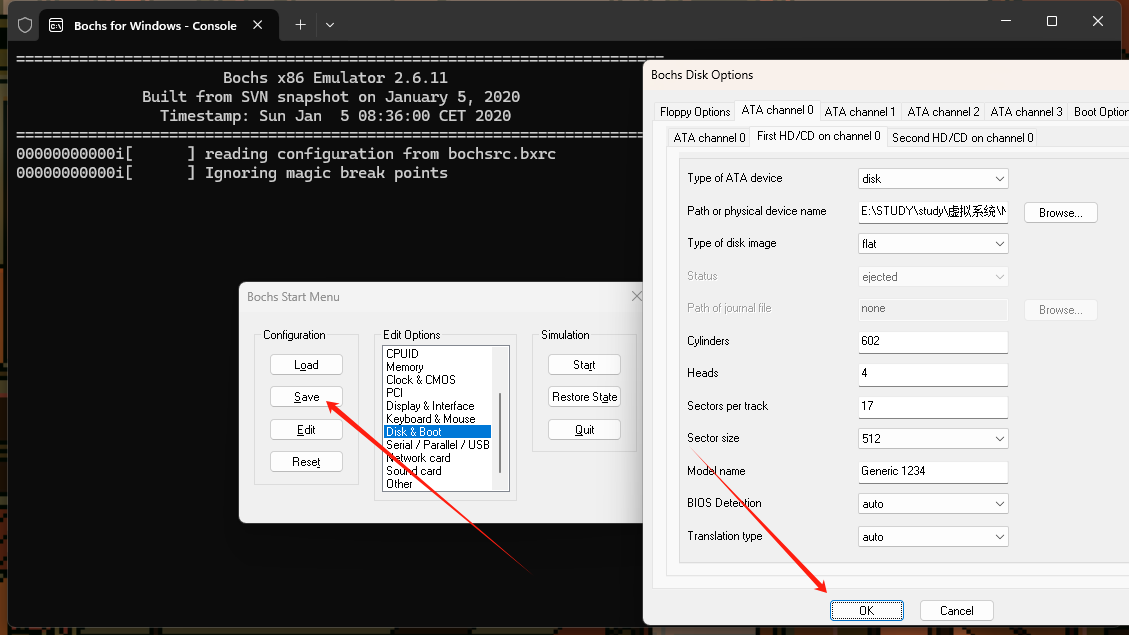Open the Sector size dropdown

pos(932,438)
